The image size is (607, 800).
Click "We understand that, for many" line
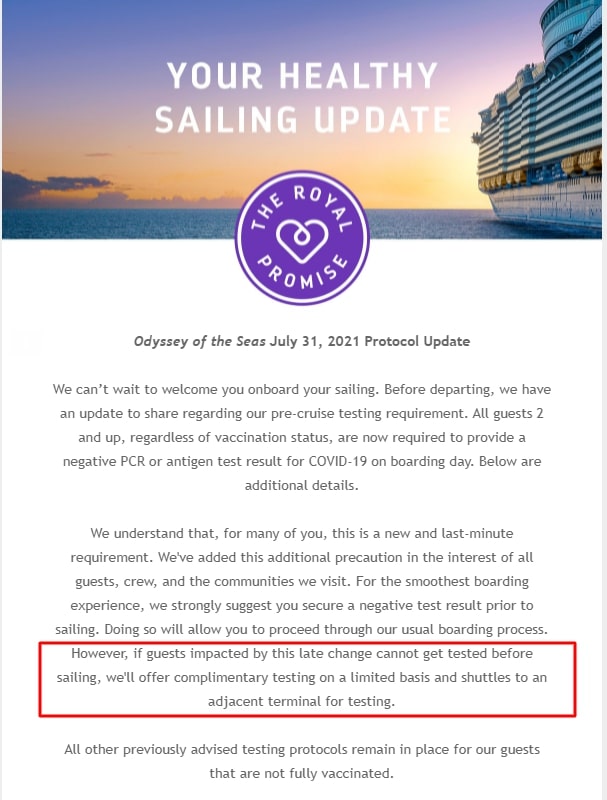302,533
